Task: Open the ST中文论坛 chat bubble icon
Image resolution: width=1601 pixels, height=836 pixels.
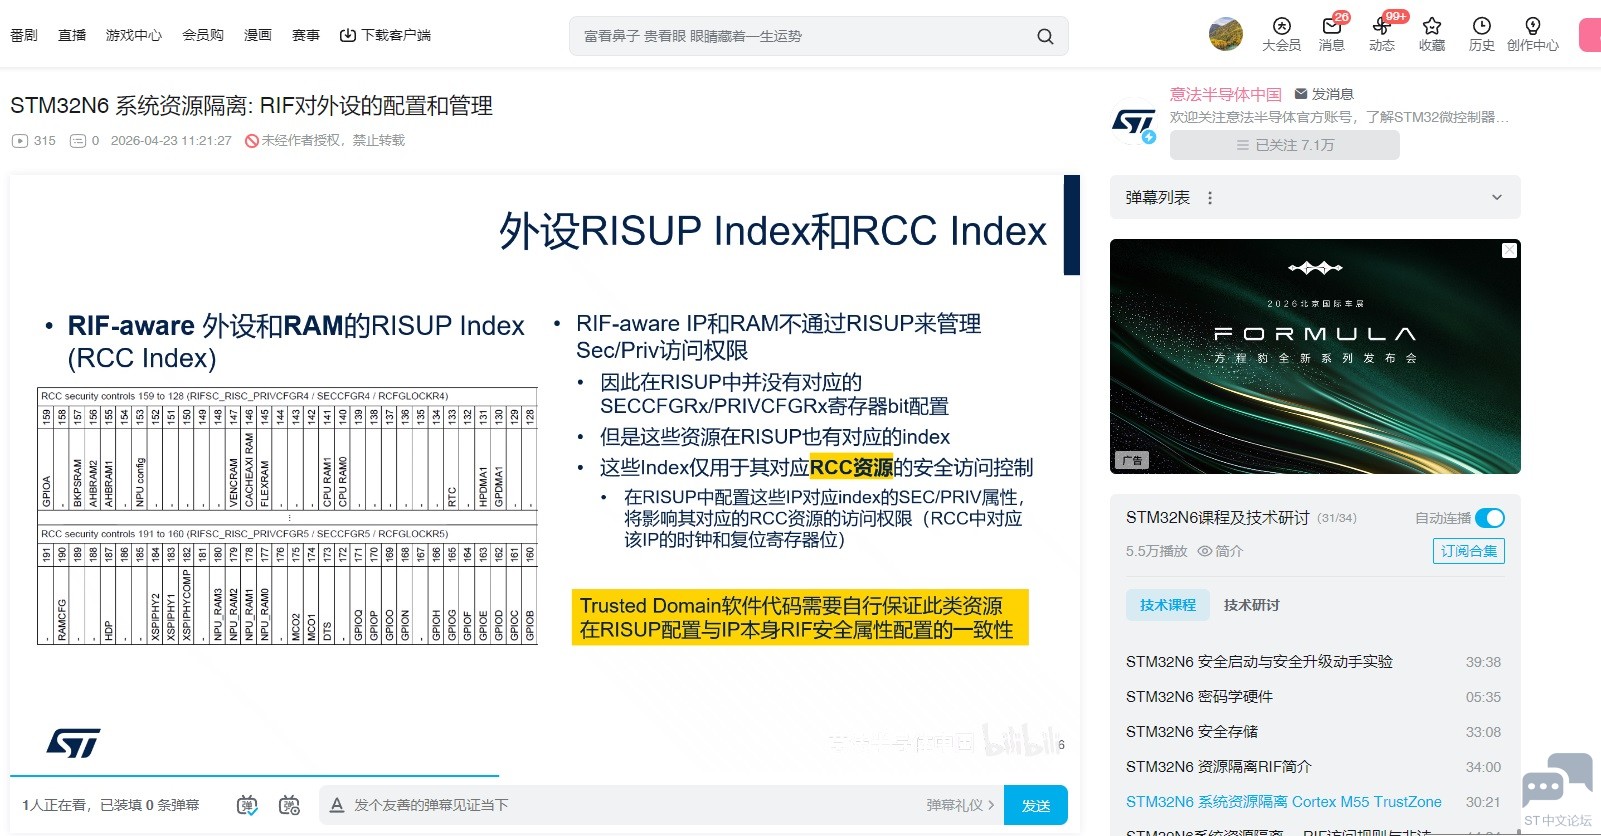Action: 1558,781
